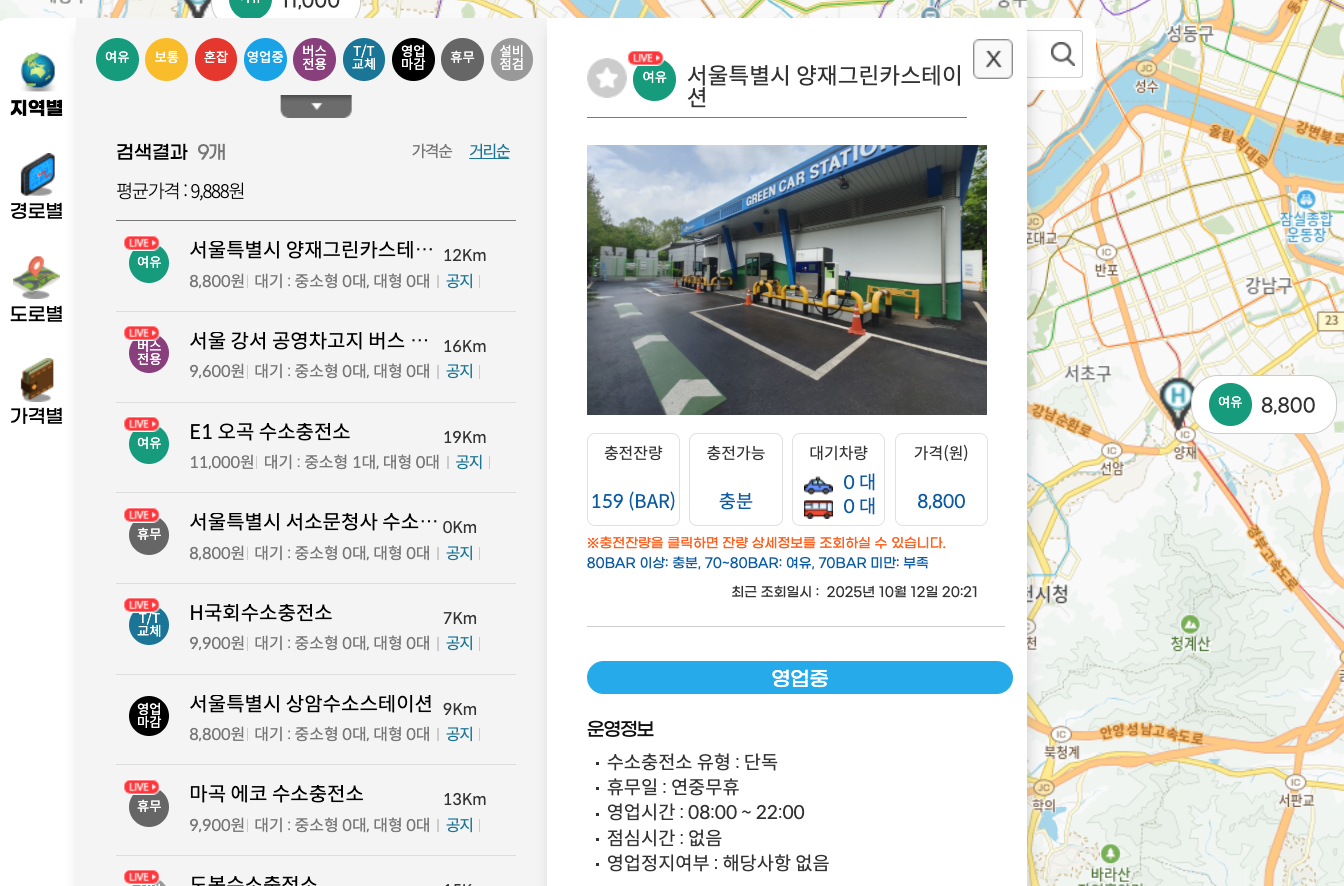Click the 여유 8,800 map price bubble
The height and width of the screenshot is (886, 1344).
click(1263, 404)
